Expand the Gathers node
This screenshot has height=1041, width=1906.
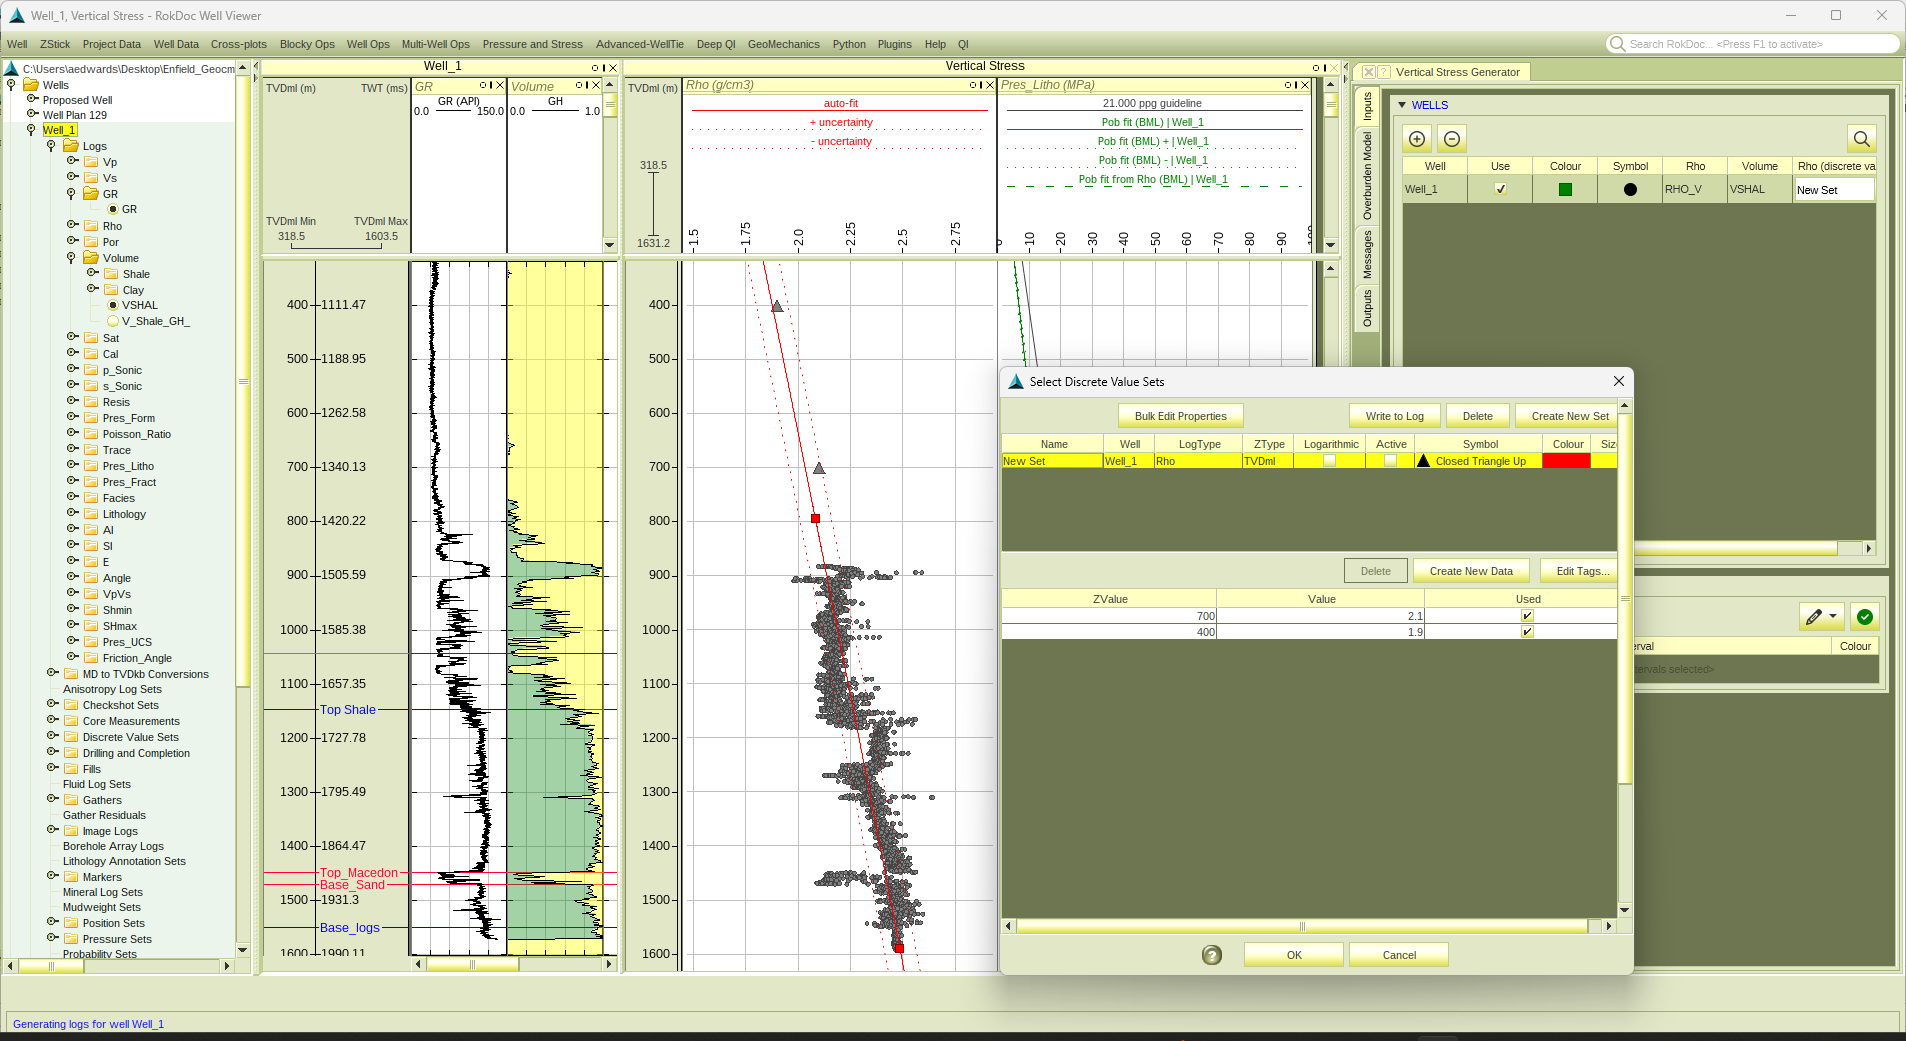(52, 799)
